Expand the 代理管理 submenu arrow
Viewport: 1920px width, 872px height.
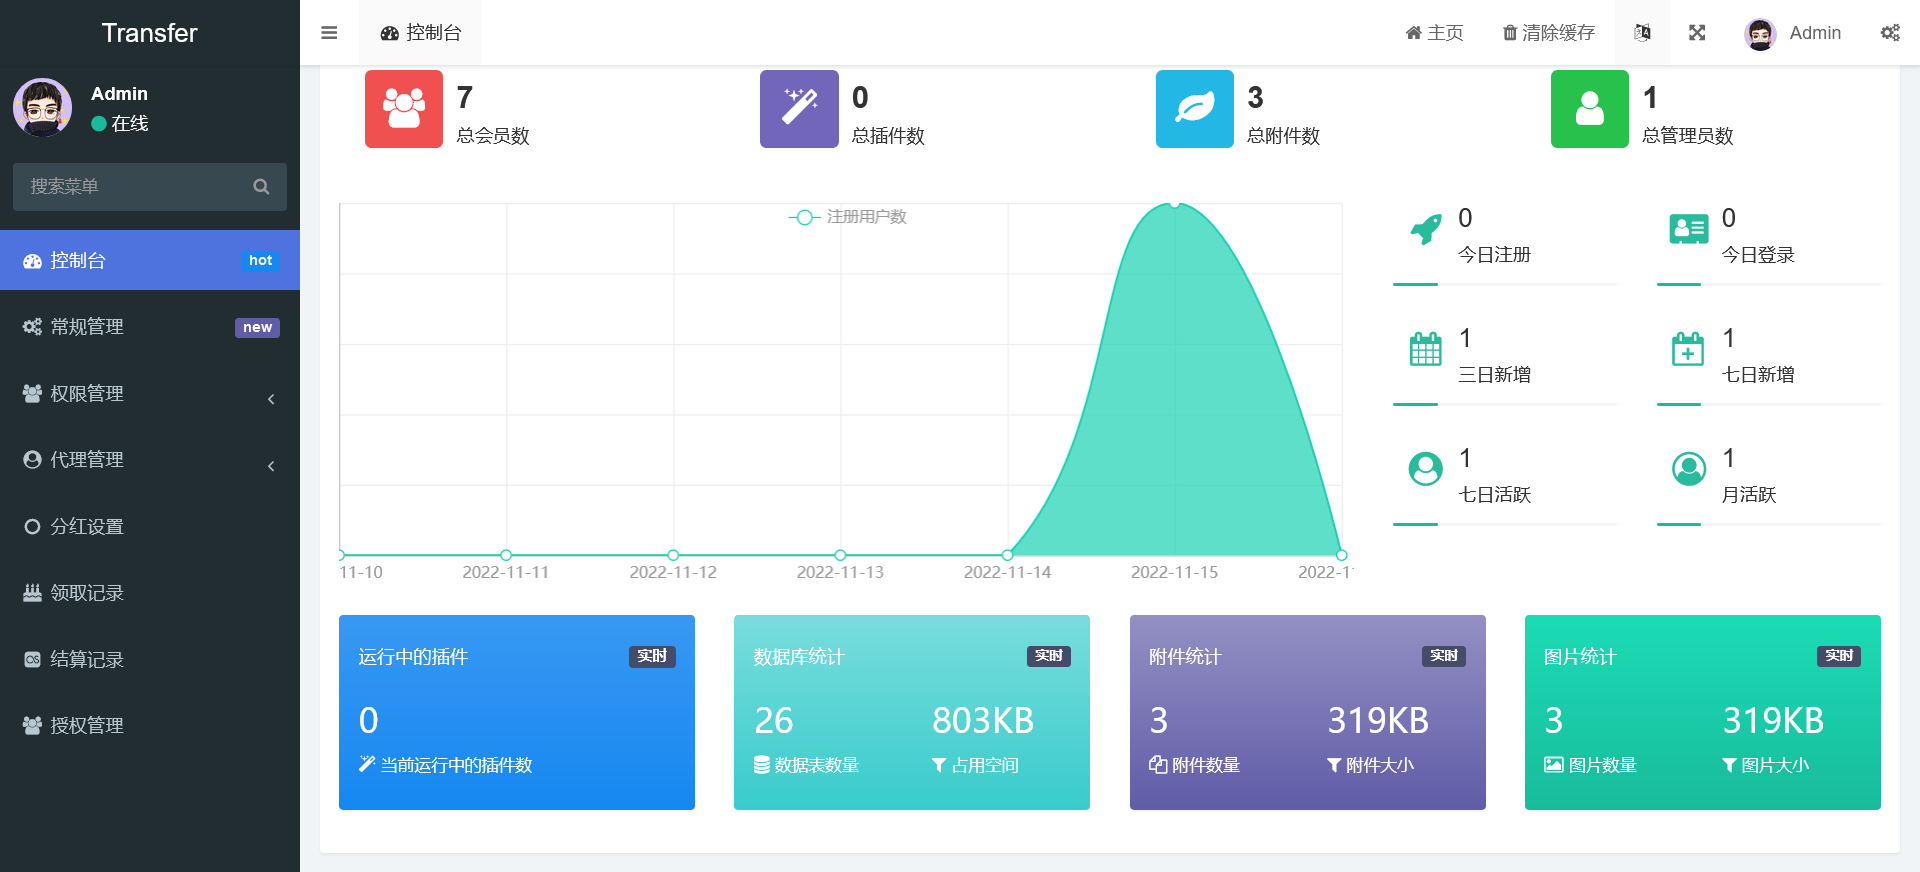point(271,466)
